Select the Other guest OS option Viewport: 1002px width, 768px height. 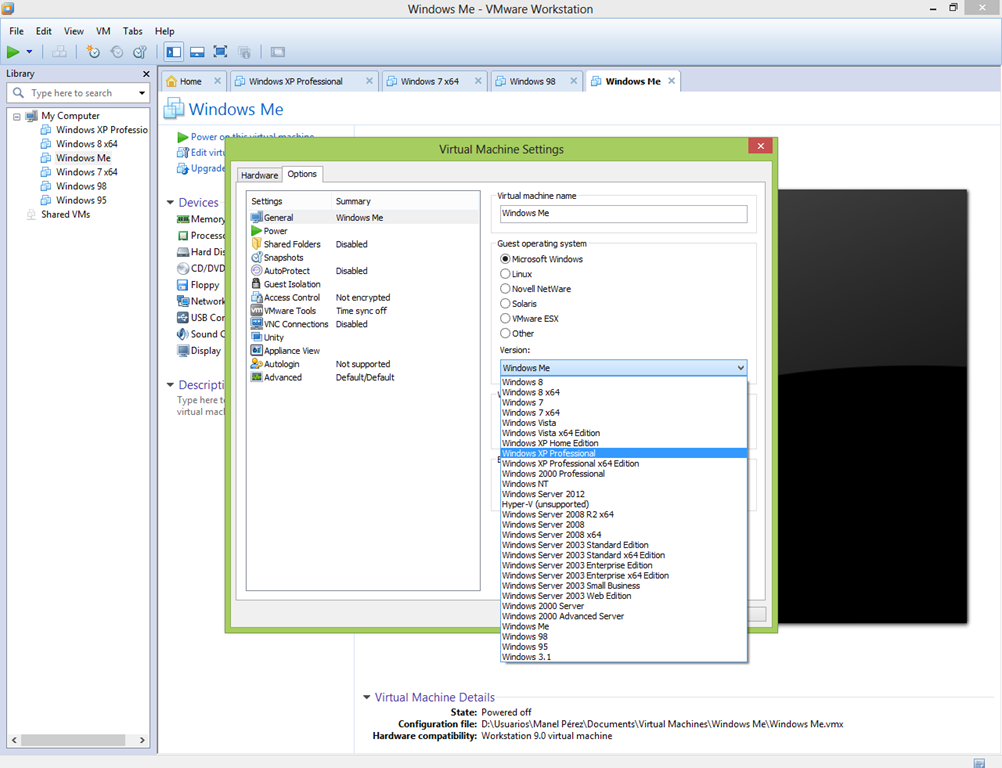click(x=505, y=334)
